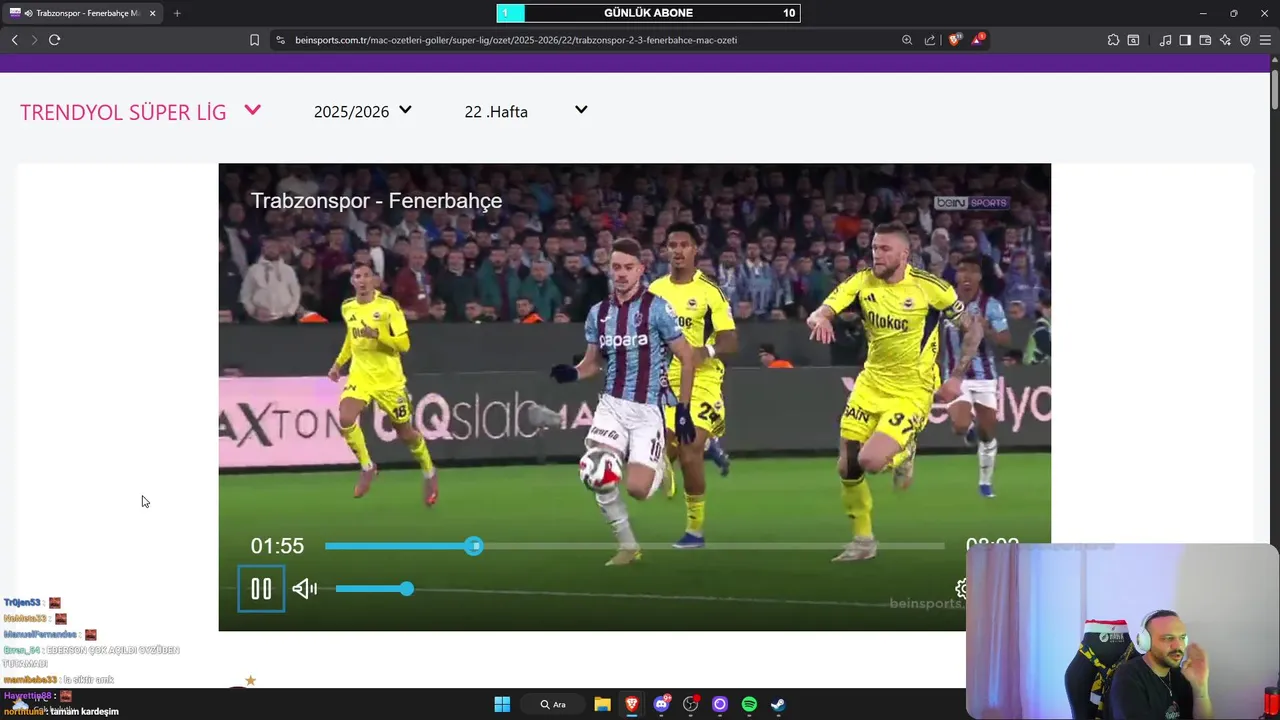The height and width of the screenshot is (720, 1280).
Task: Open site settings icon in address bar
Action: pos(280,40)
